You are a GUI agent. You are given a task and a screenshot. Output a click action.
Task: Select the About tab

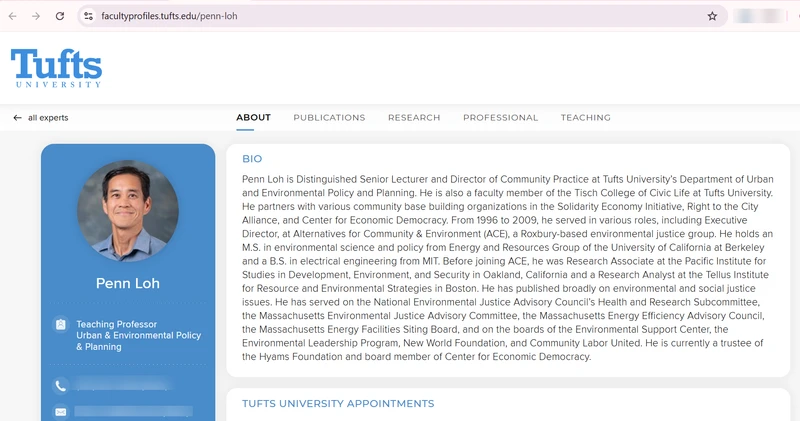coord(253,117)
